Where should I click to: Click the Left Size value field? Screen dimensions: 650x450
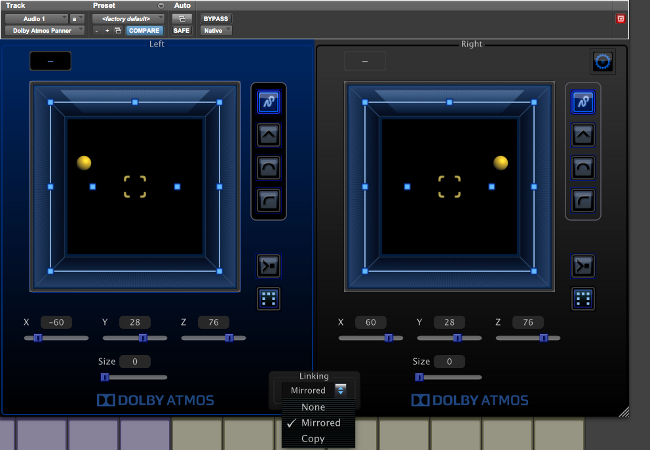click(x=135, y=361)
